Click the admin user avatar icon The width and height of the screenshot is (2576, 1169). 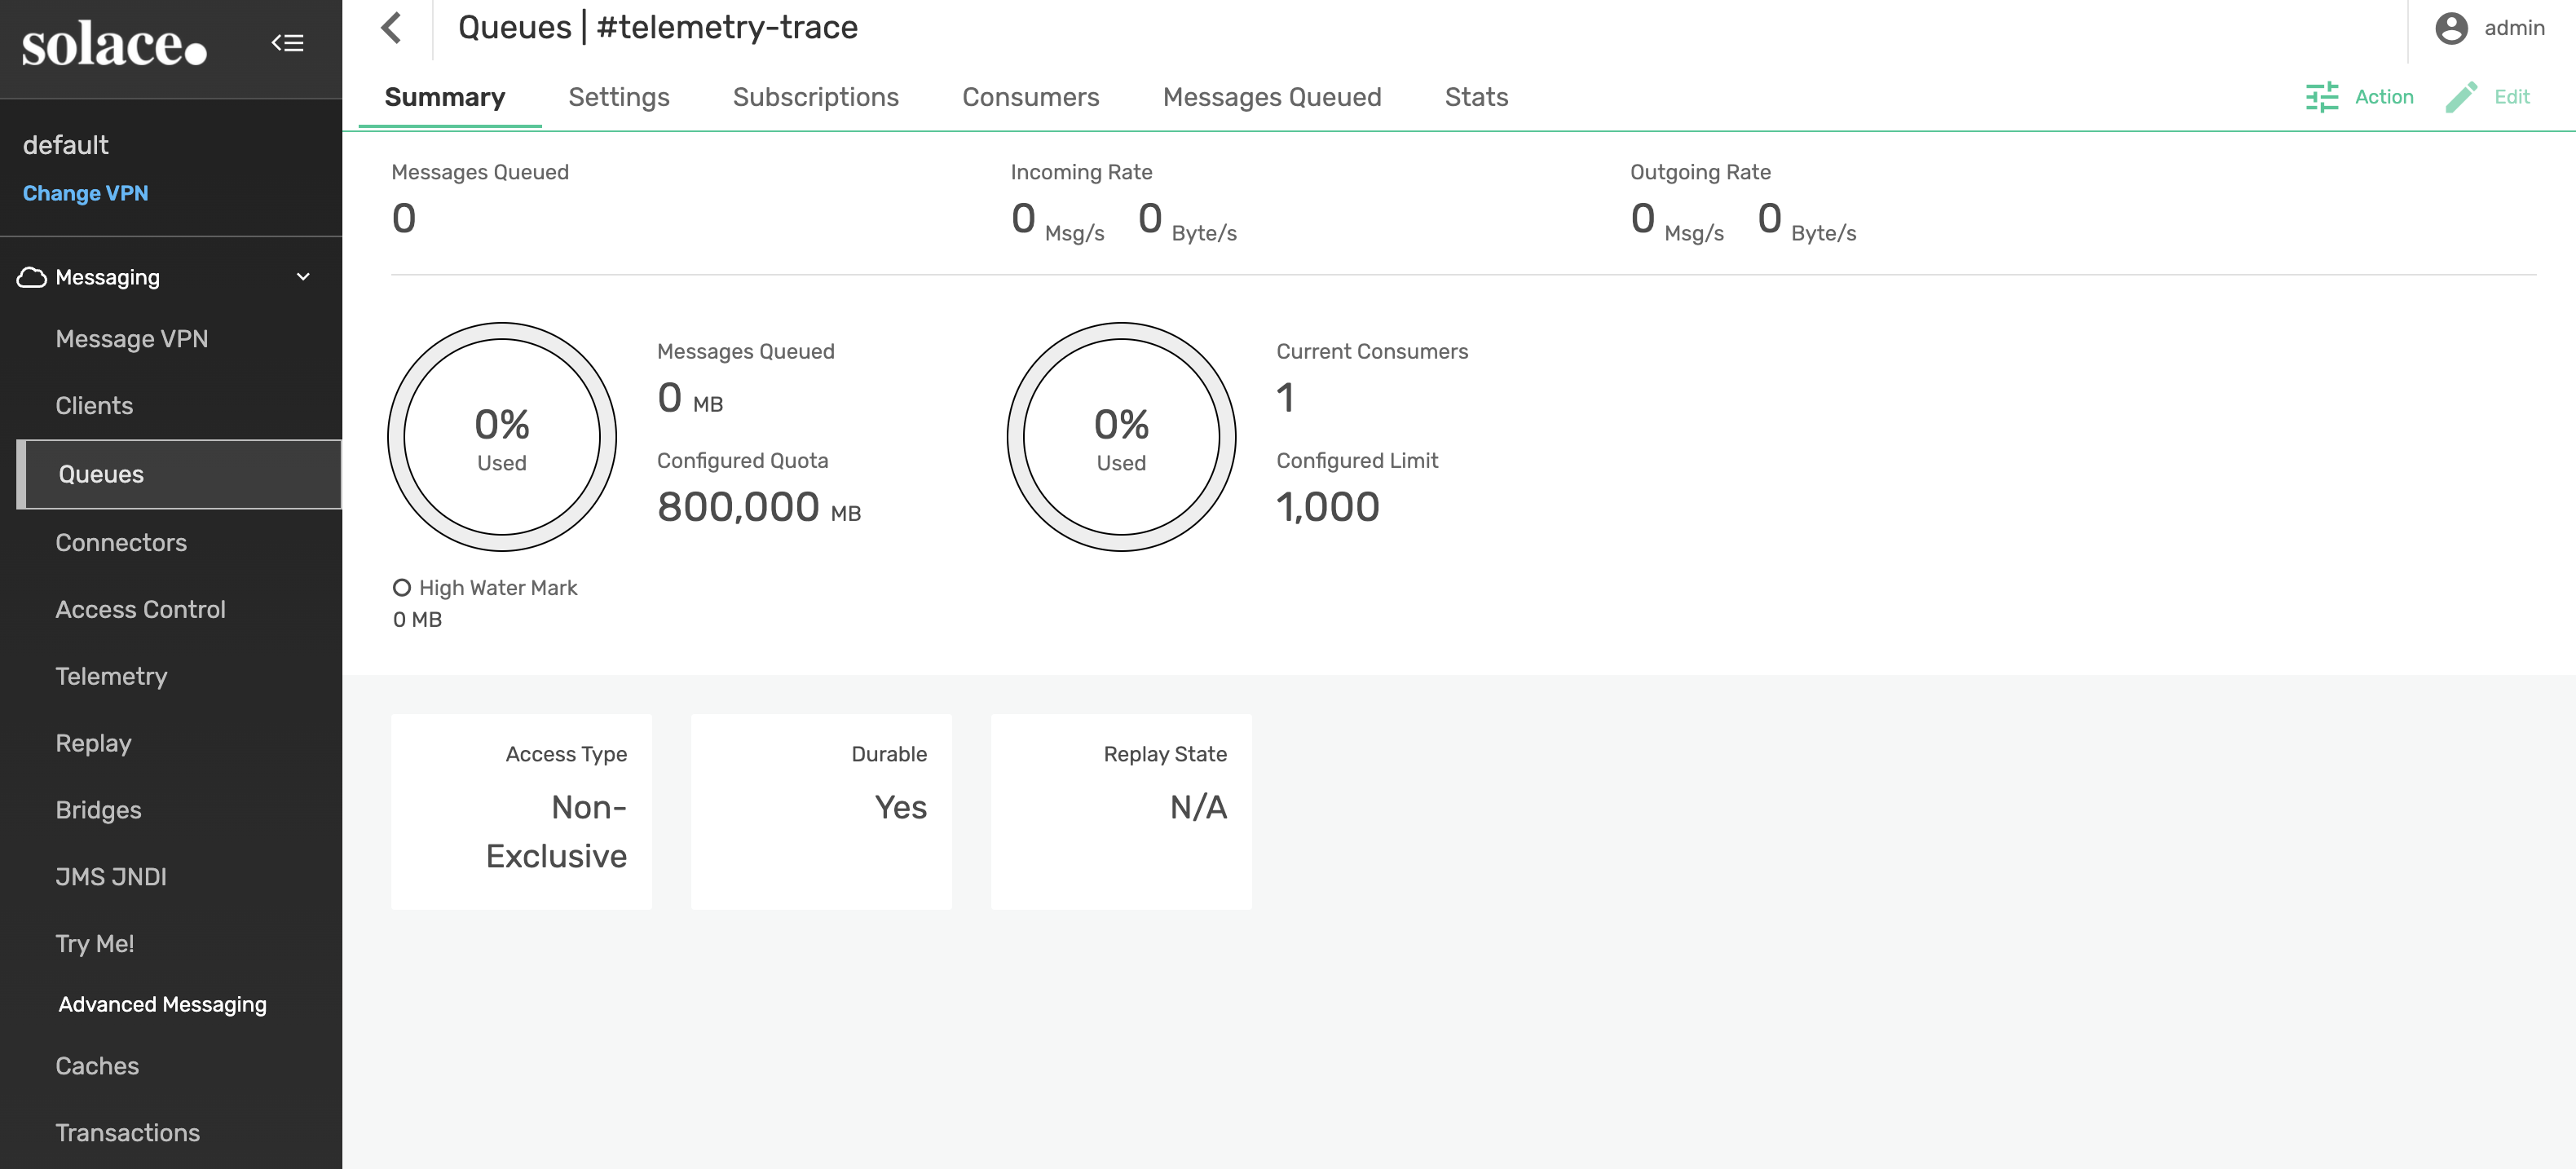[x=2451, y=28]
